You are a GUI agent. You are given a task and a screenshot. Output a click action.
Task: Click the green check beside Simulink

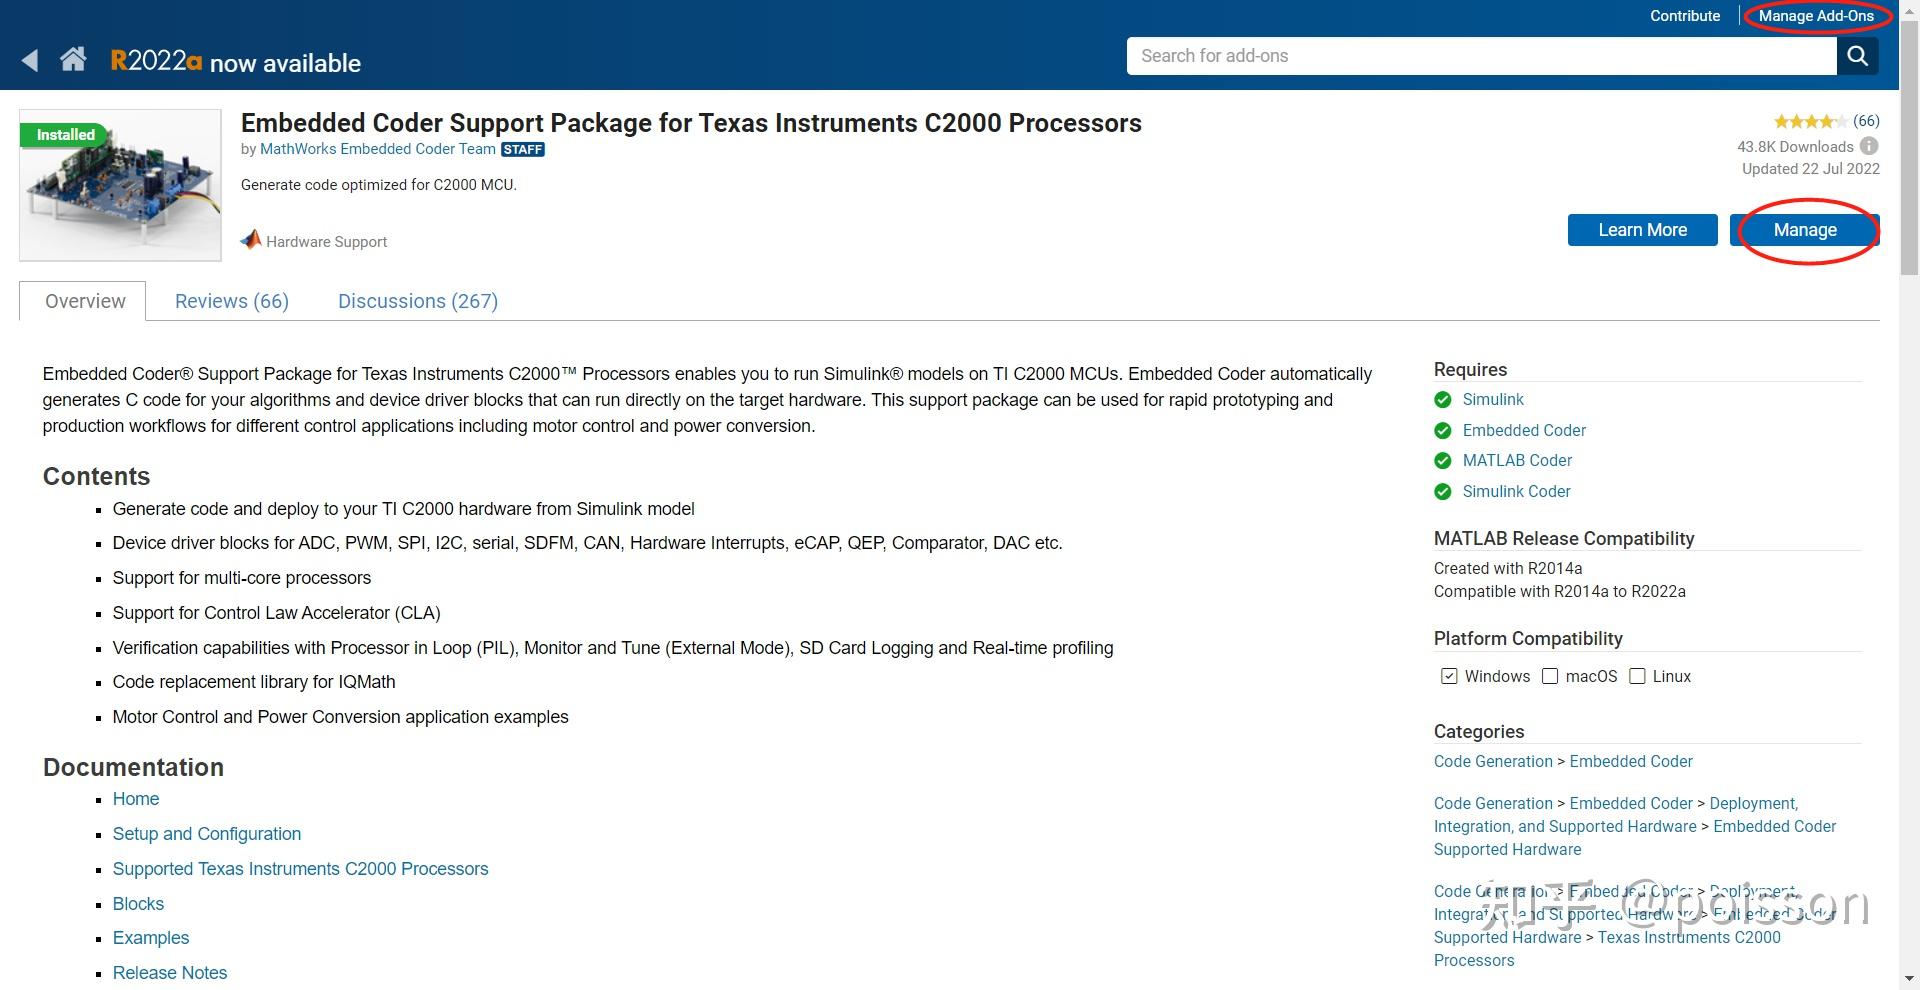(x=1442, y=400)
